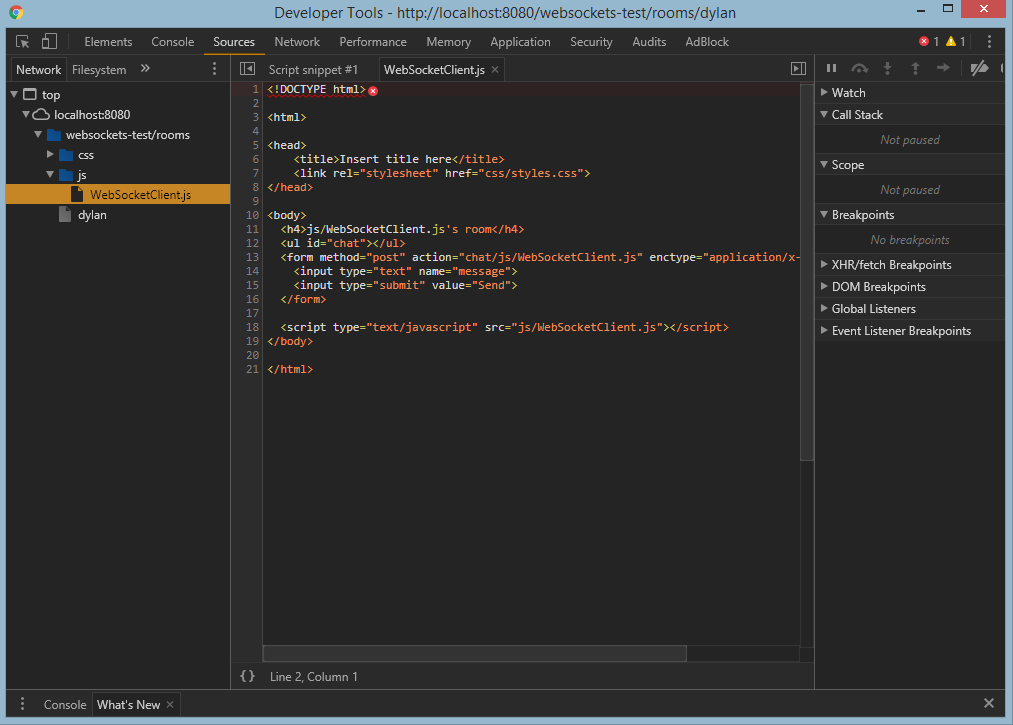
Task: Collapse the Breakpoints section
Action: tap(824, 214)
